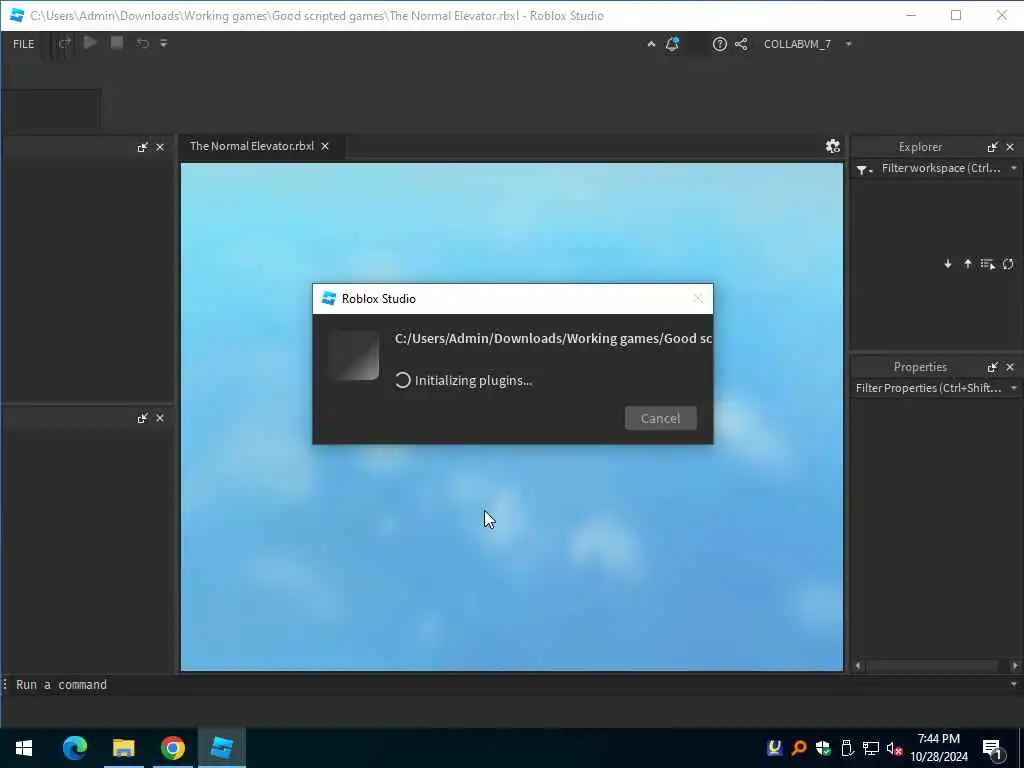Image resolution: width=1024 pixels, height=768 pixels.
Task: Open the notifications bell
Action: click(672, 44)
